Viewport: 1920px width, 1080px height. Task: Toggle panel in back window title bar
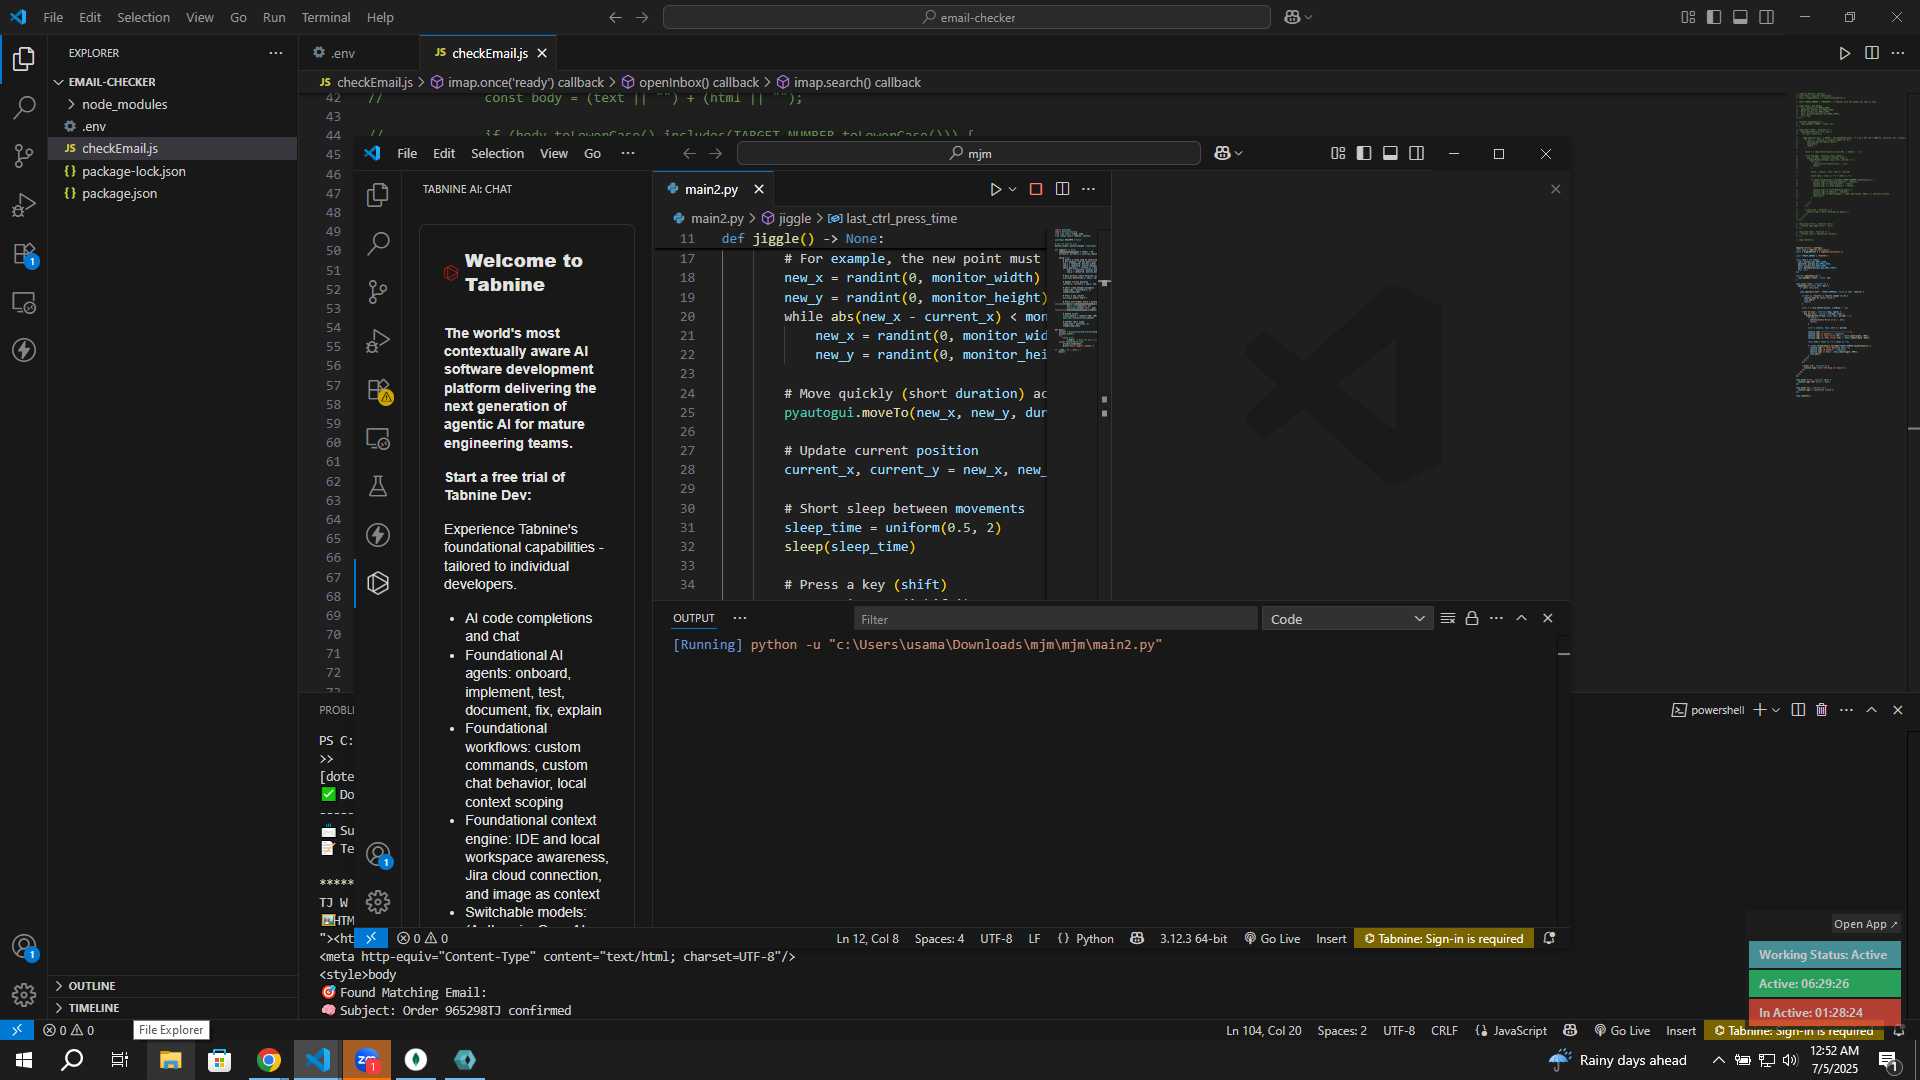tap(1740, 17)
